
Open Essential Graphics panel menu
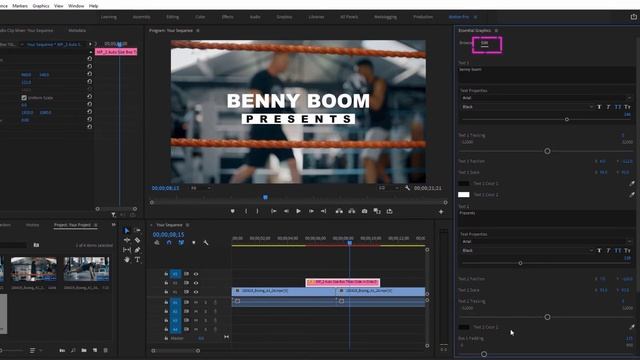click(x=496, y=31)
